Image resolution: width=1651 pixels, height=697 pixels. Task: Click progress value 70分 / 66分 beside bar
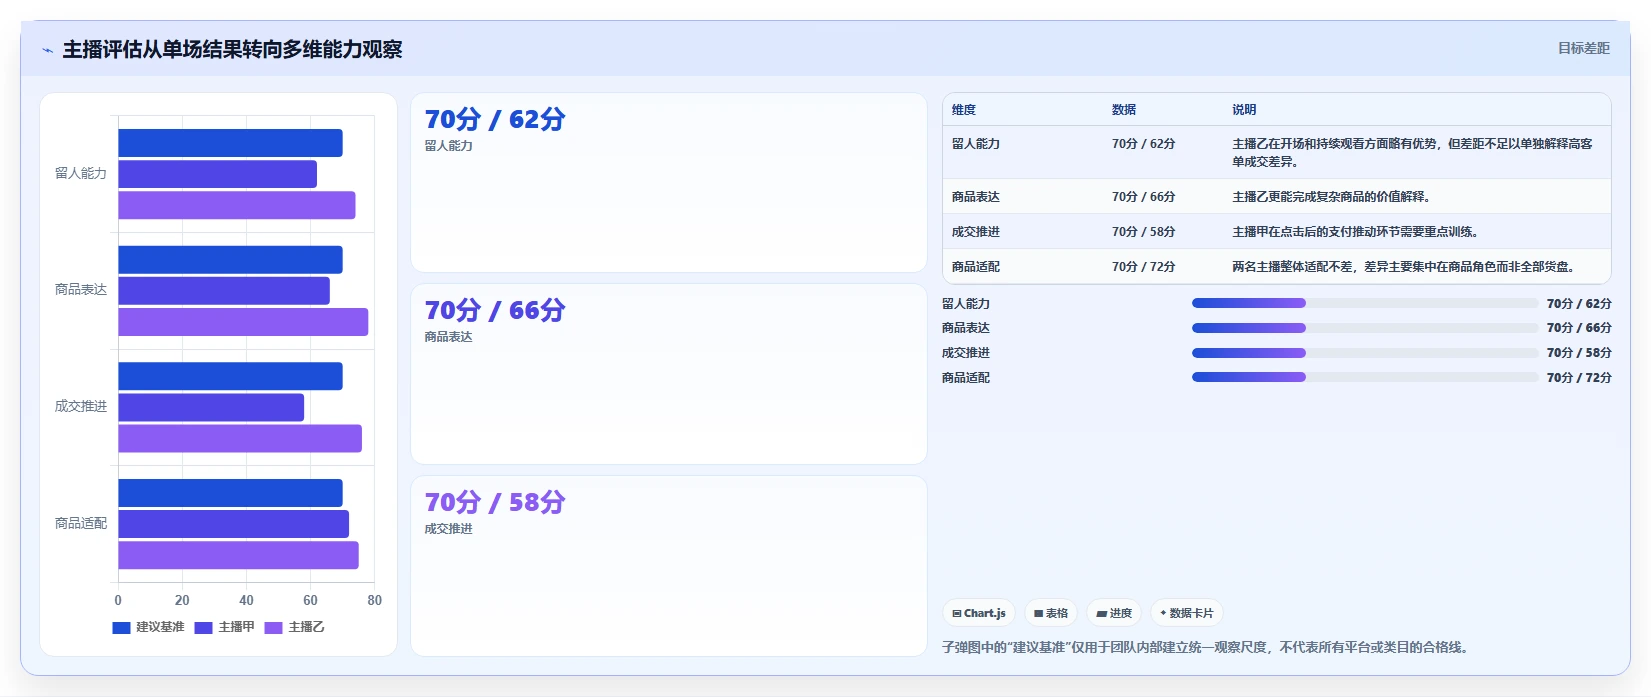coord(1579,328)
